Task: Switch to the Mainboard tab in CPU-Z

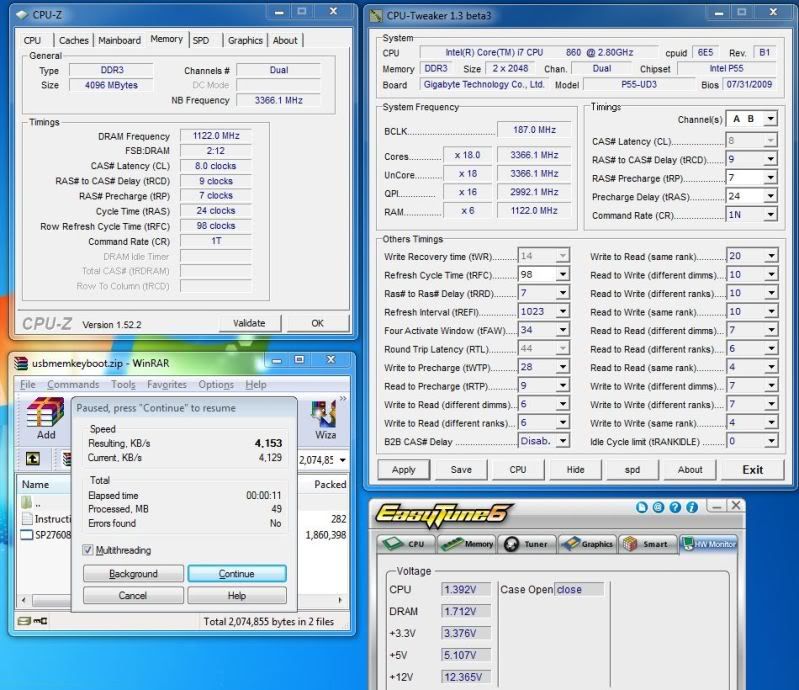Action: pyautogui.click(x=119, y=40)
